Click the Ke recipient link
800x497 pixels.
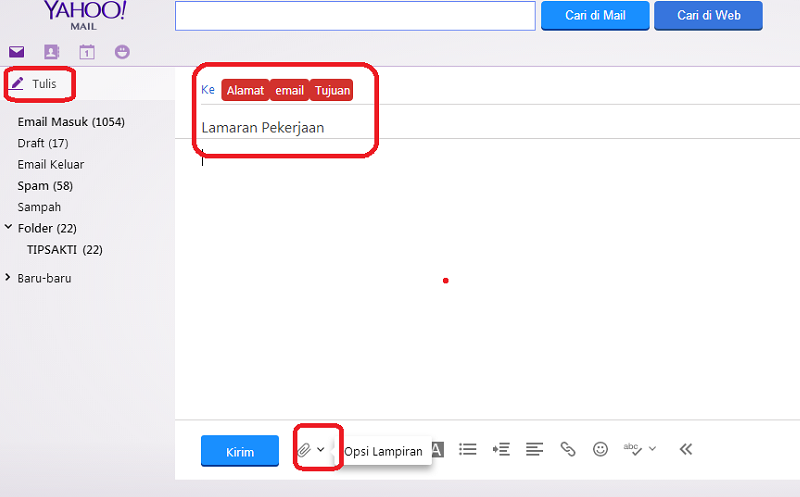[208, 90]
